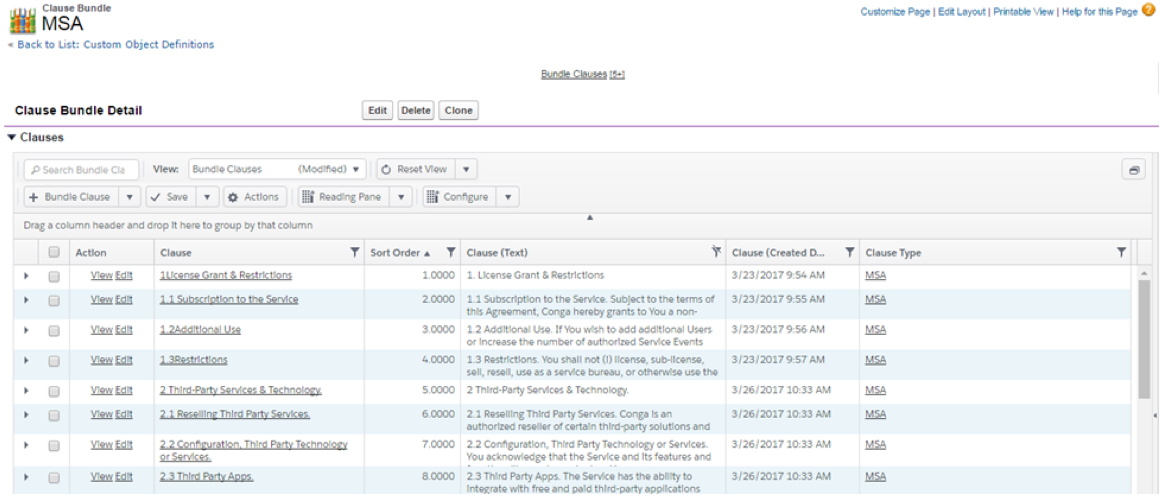This screenshot has height=501, width=1170.
Task: Click Edit for 2.3 Third Party Apps row
Action: (x=124, y=476)
